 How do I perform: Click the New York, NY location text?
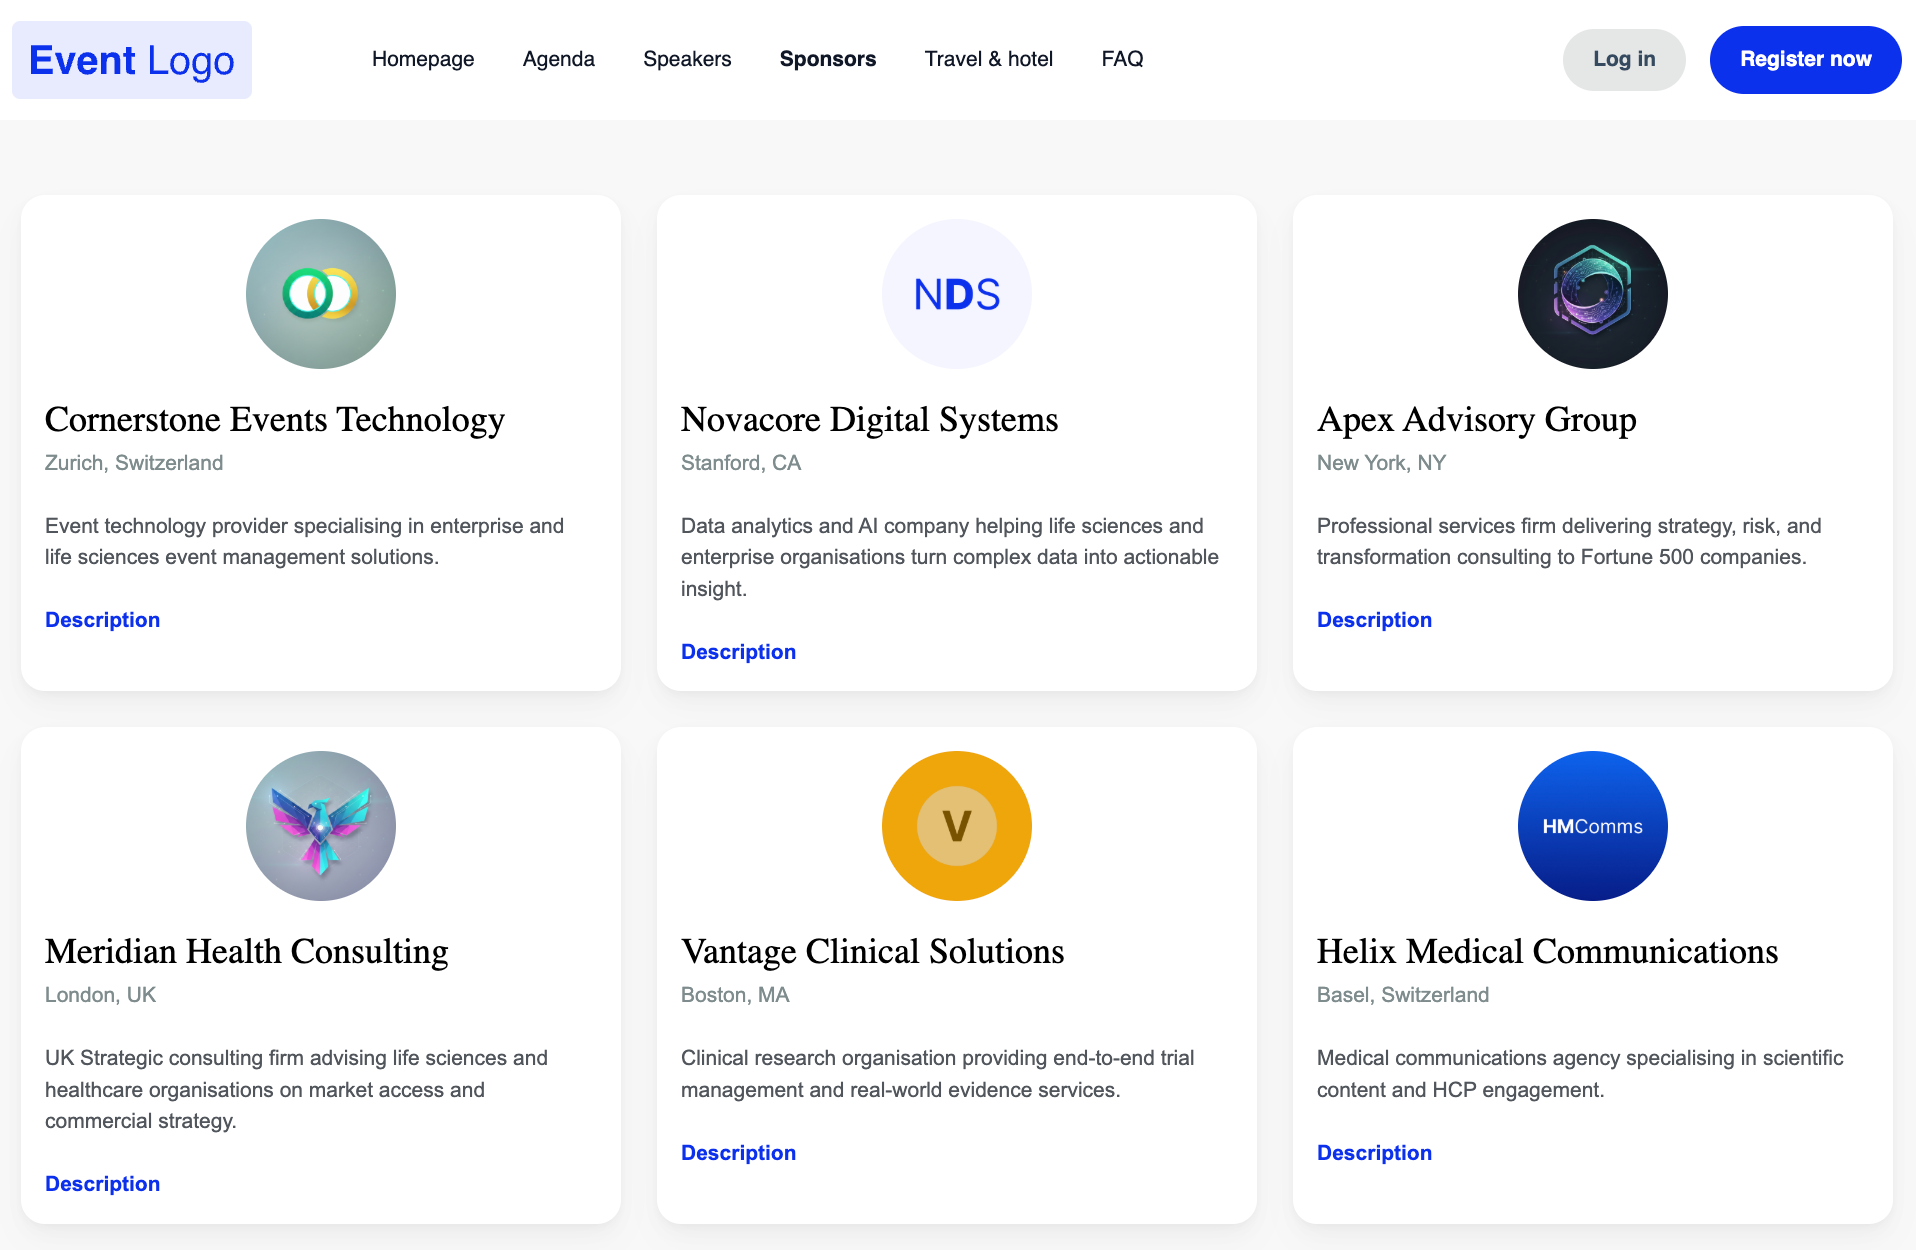1382,463
